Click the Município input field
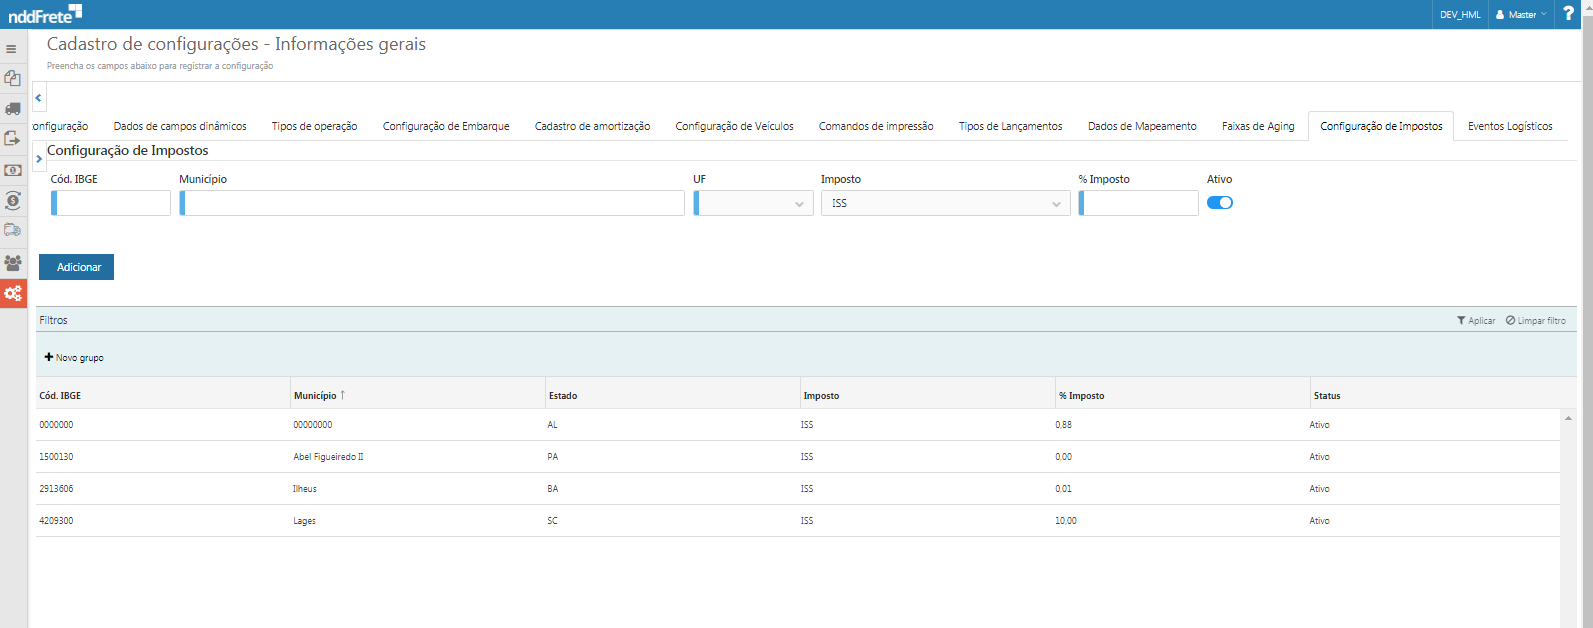 pos(432,204)
